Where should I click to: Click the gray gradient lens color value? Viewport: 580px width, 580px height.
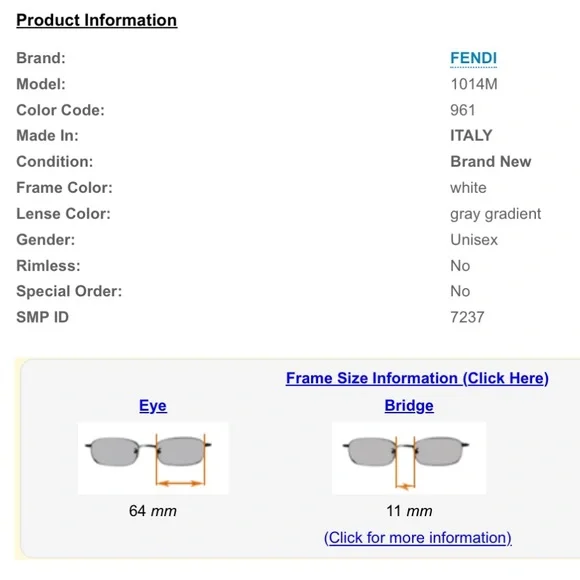coord(496,214)
